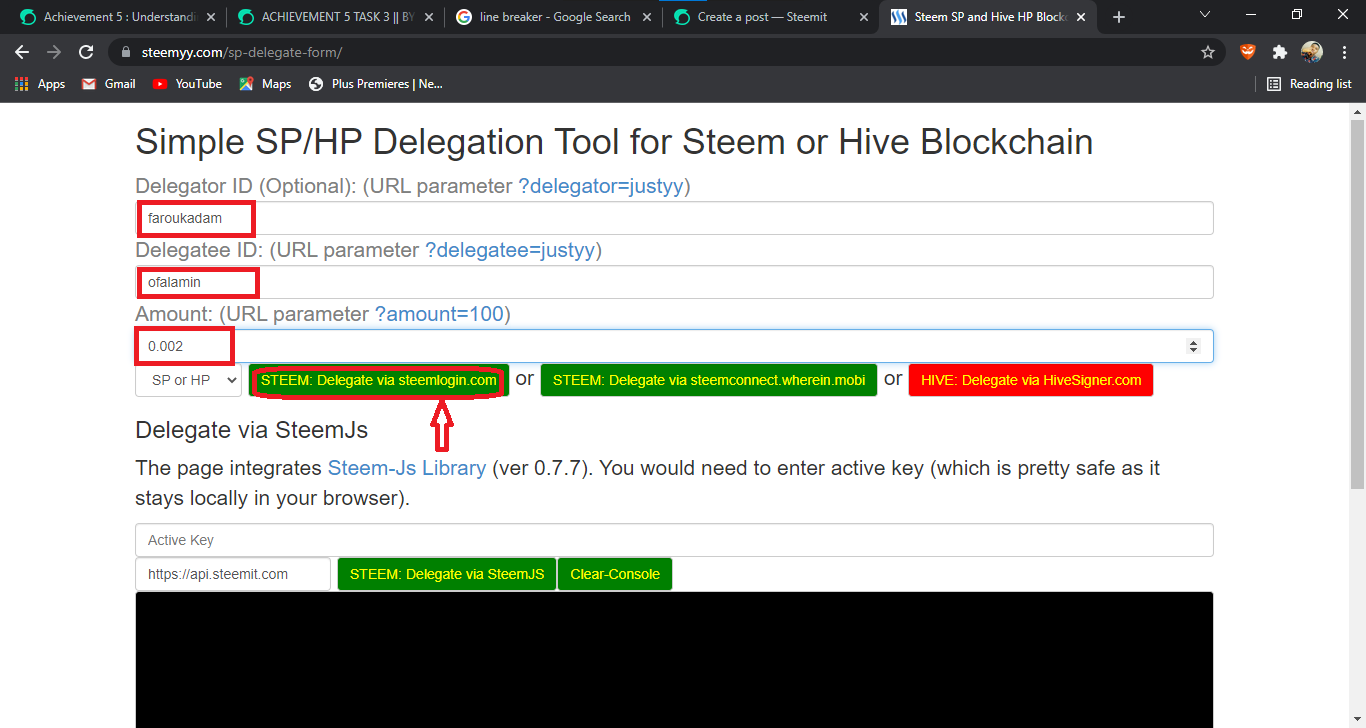The width and height of the screenshot is (1366, 728).
Task: Click the Clear-Console button
Action: coord(615,574)
